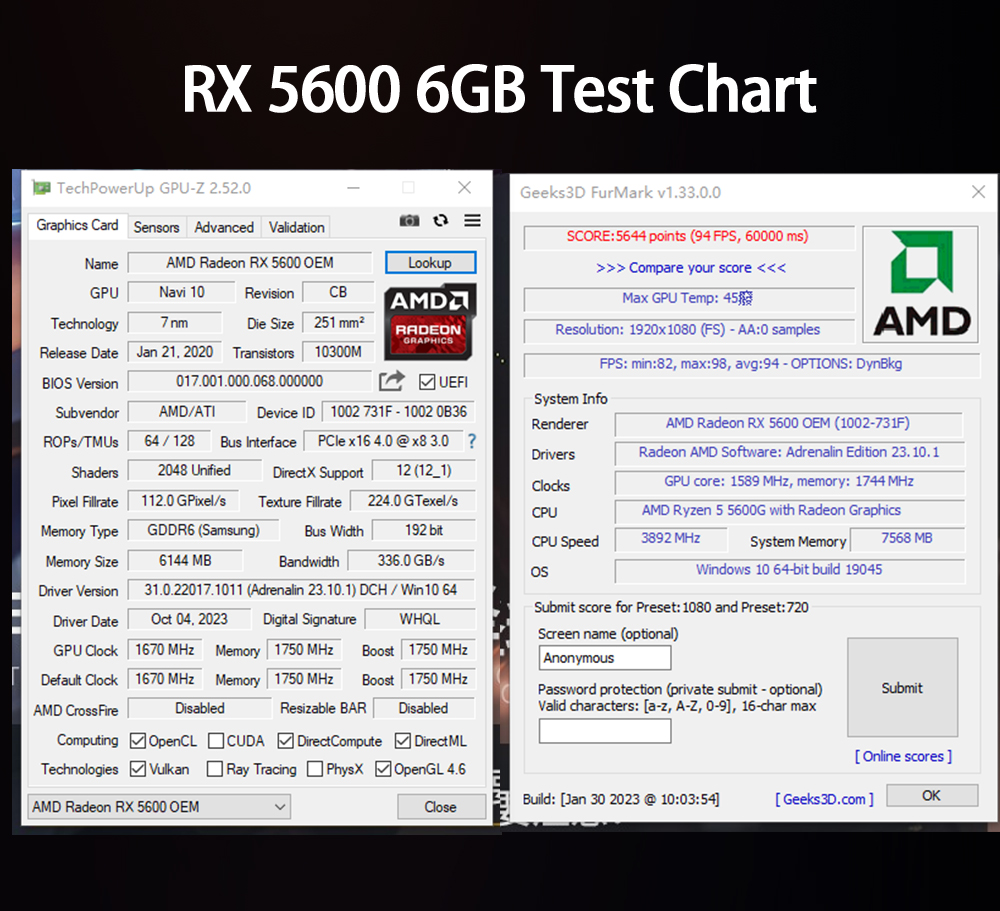Click the Max GPU Temp field
Screen dimensions: 1000x911
(689, 298)
